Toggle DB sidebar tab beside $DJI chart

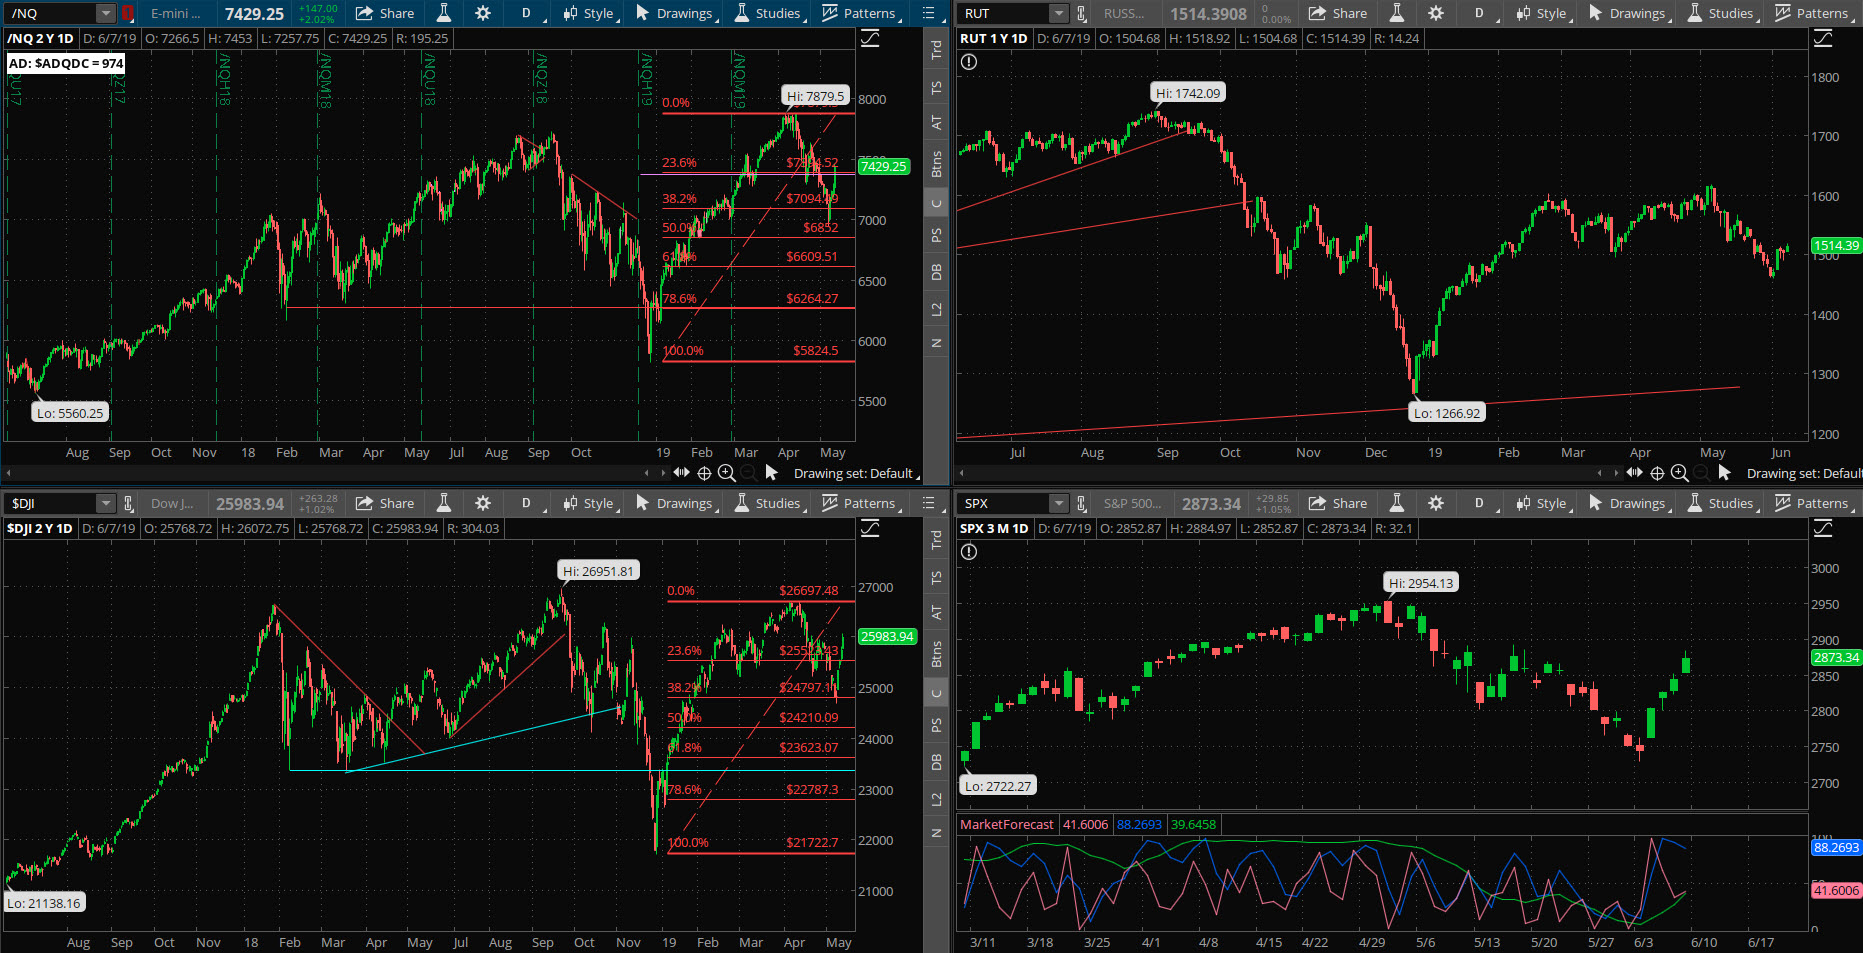(x=936, y=762)
